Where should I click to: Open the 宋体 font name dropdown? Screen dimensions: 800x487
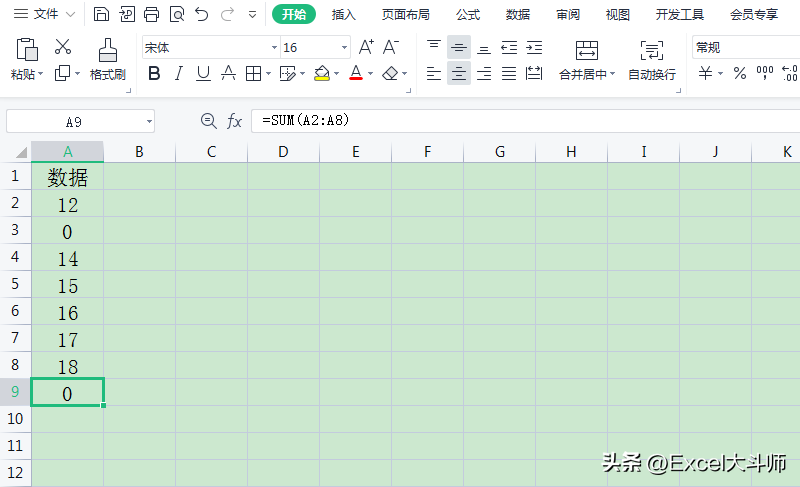(274, 47)
